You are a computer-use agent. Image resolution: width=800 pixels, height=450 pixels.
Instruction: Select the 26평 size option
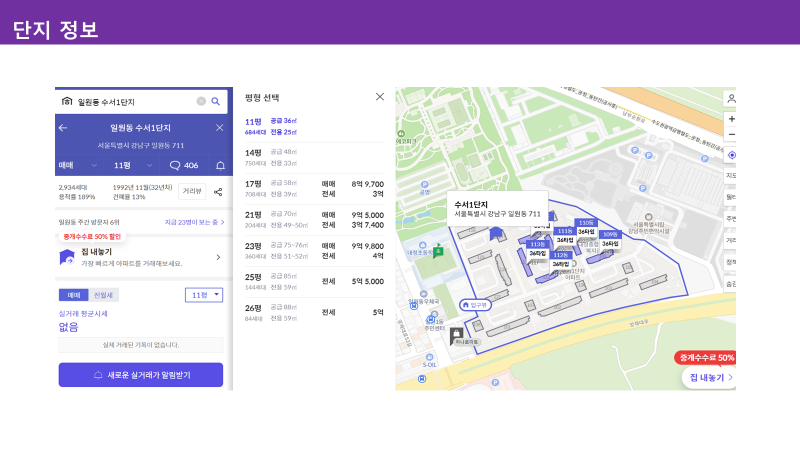click(x=314, y=313)
